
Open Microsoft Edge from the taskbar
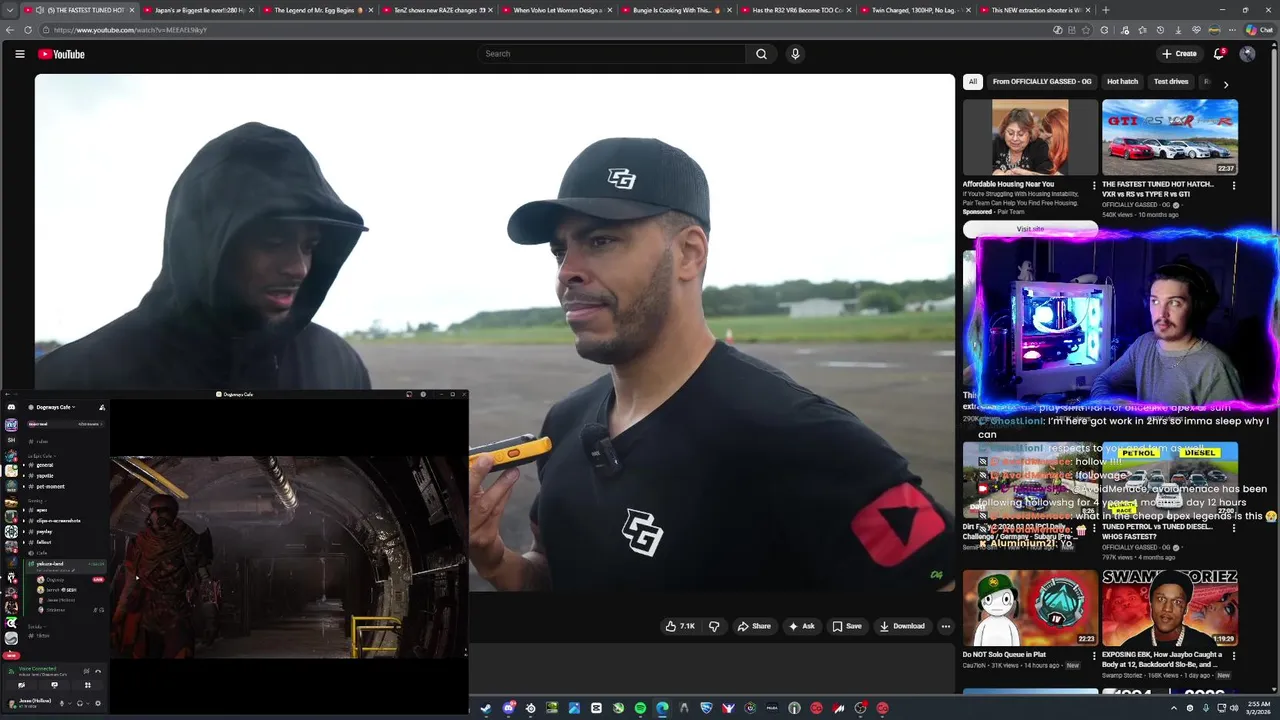click(x=662, y=708)
